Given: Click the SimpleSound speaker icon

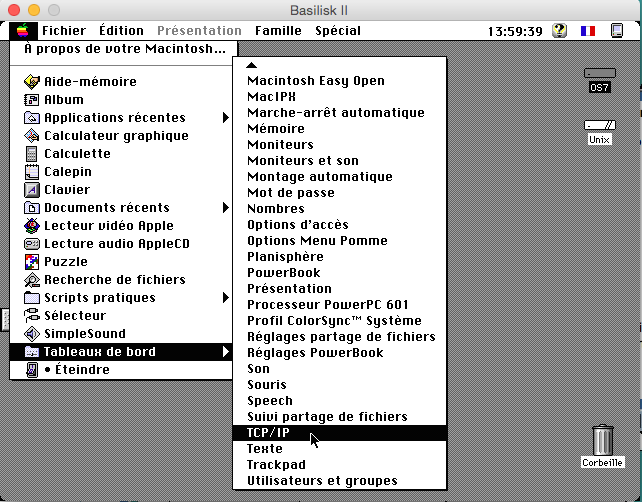Looking at the screenshot, I should tap(32, 334).
